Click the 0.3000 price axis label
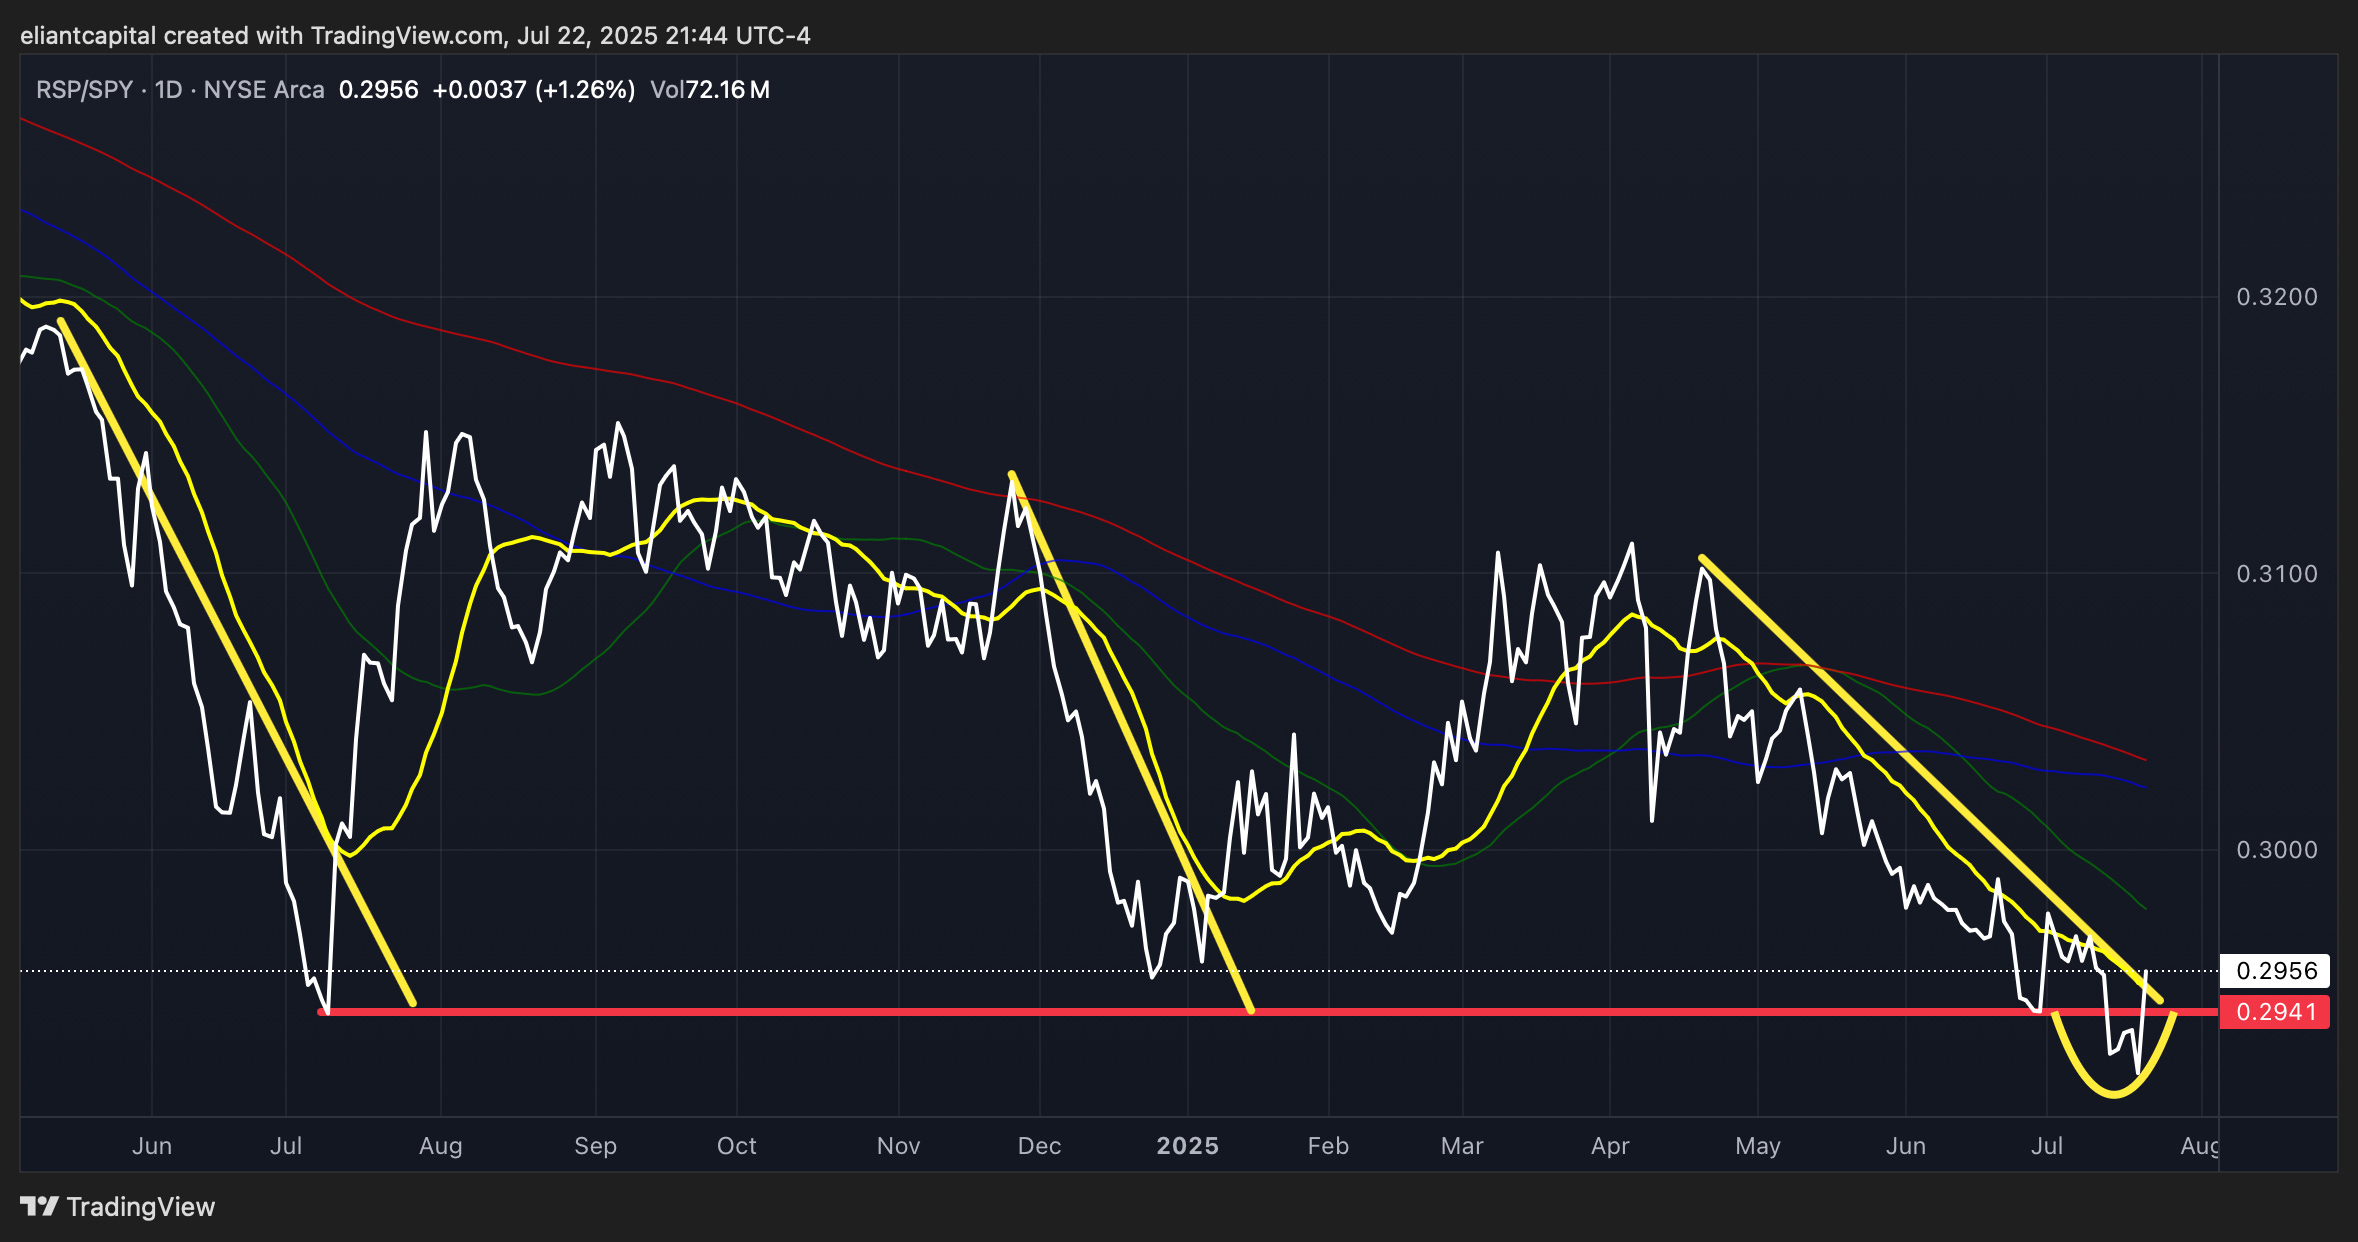 (2276, 850)
